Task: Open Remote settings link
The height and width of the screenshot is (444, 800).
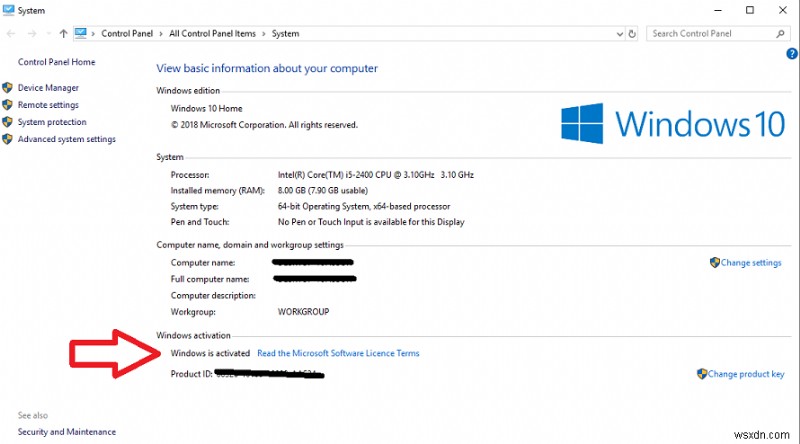Action: point(48,105)
